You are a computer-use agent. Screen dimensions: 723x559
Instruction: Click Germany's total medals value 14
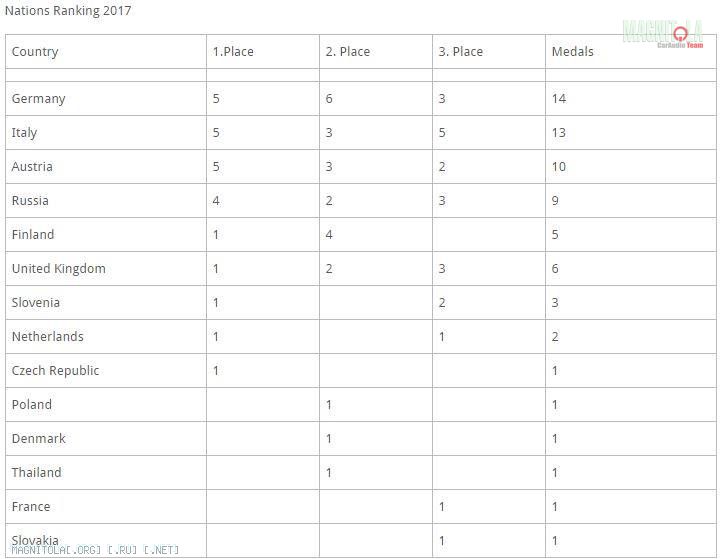click(x=559, y=99)
